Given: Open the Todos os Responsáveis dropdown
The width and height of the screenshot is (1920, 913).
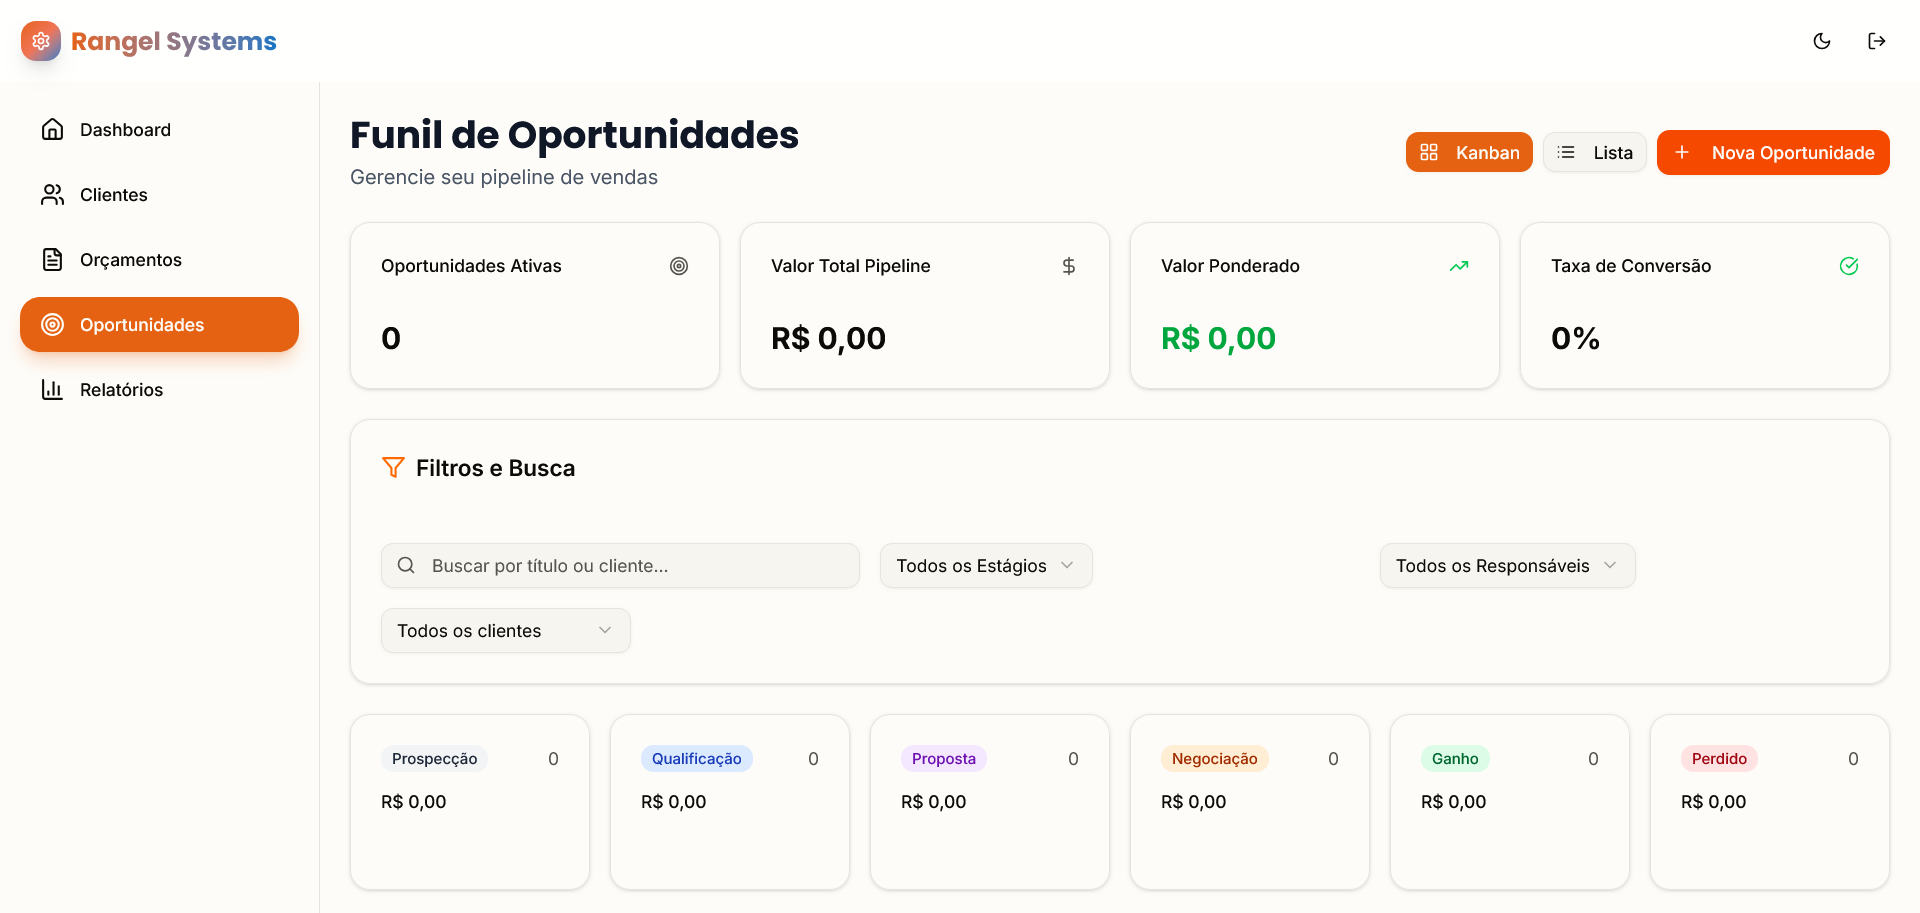Looking at the screenshot, I should click(1507, 566).
